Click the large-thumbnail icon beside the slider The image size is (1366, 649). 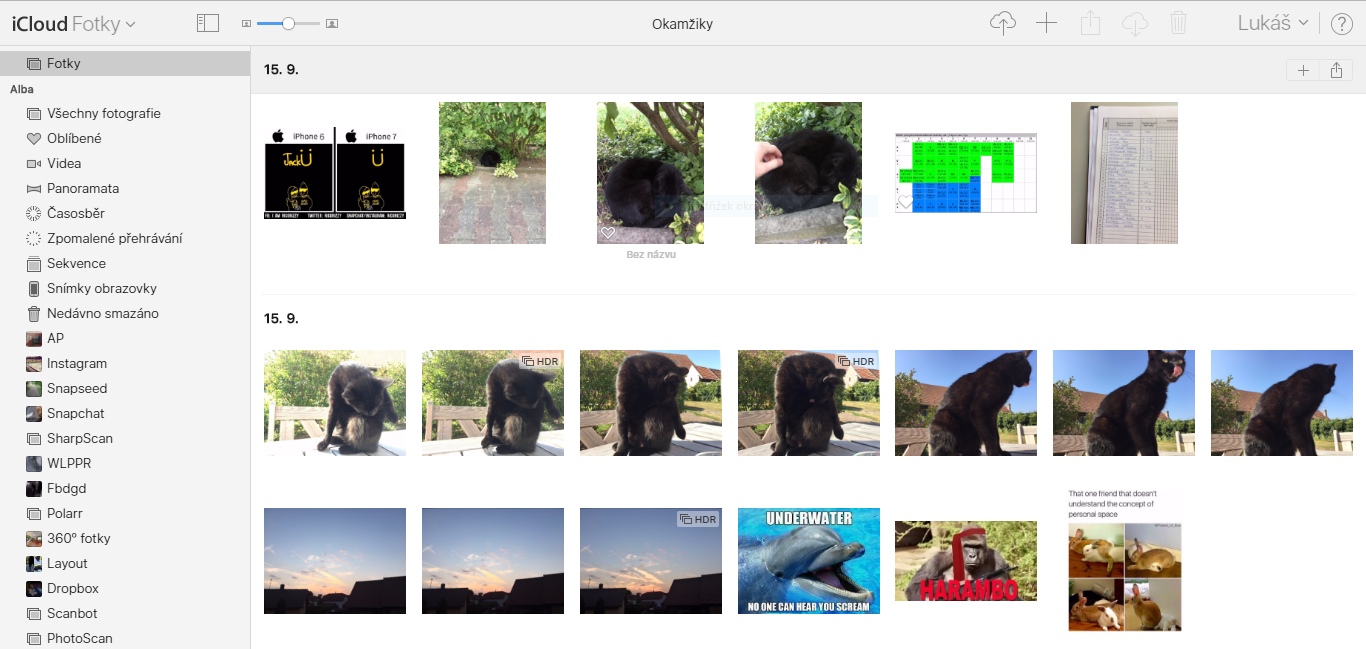click(x=332, y=23)
